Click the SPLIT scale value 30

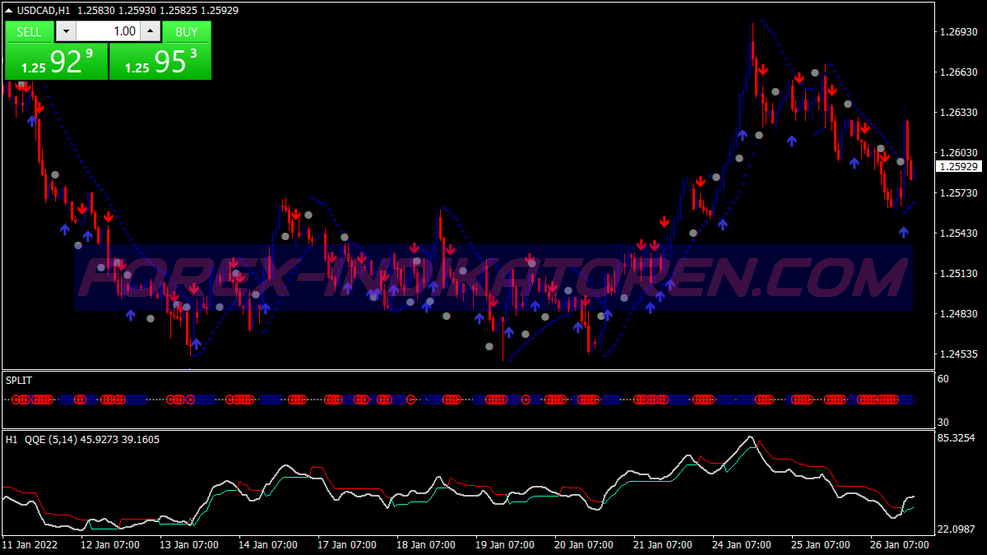(943, 422)
